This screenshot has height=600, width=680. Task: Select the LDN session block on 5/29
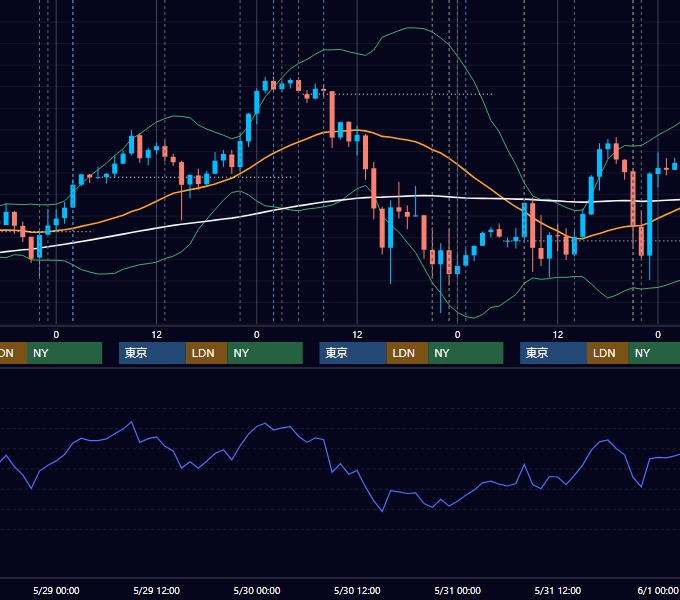pyautogui.click(x=206, y=353)
